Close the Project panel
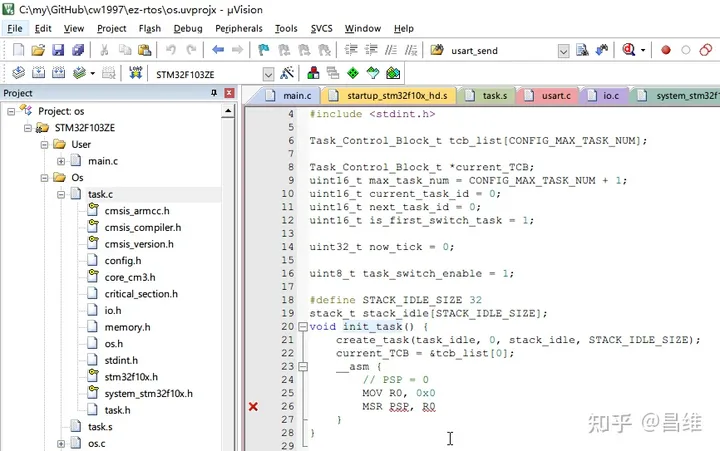The width and height of the screenshot is (720, 451). 229,93
